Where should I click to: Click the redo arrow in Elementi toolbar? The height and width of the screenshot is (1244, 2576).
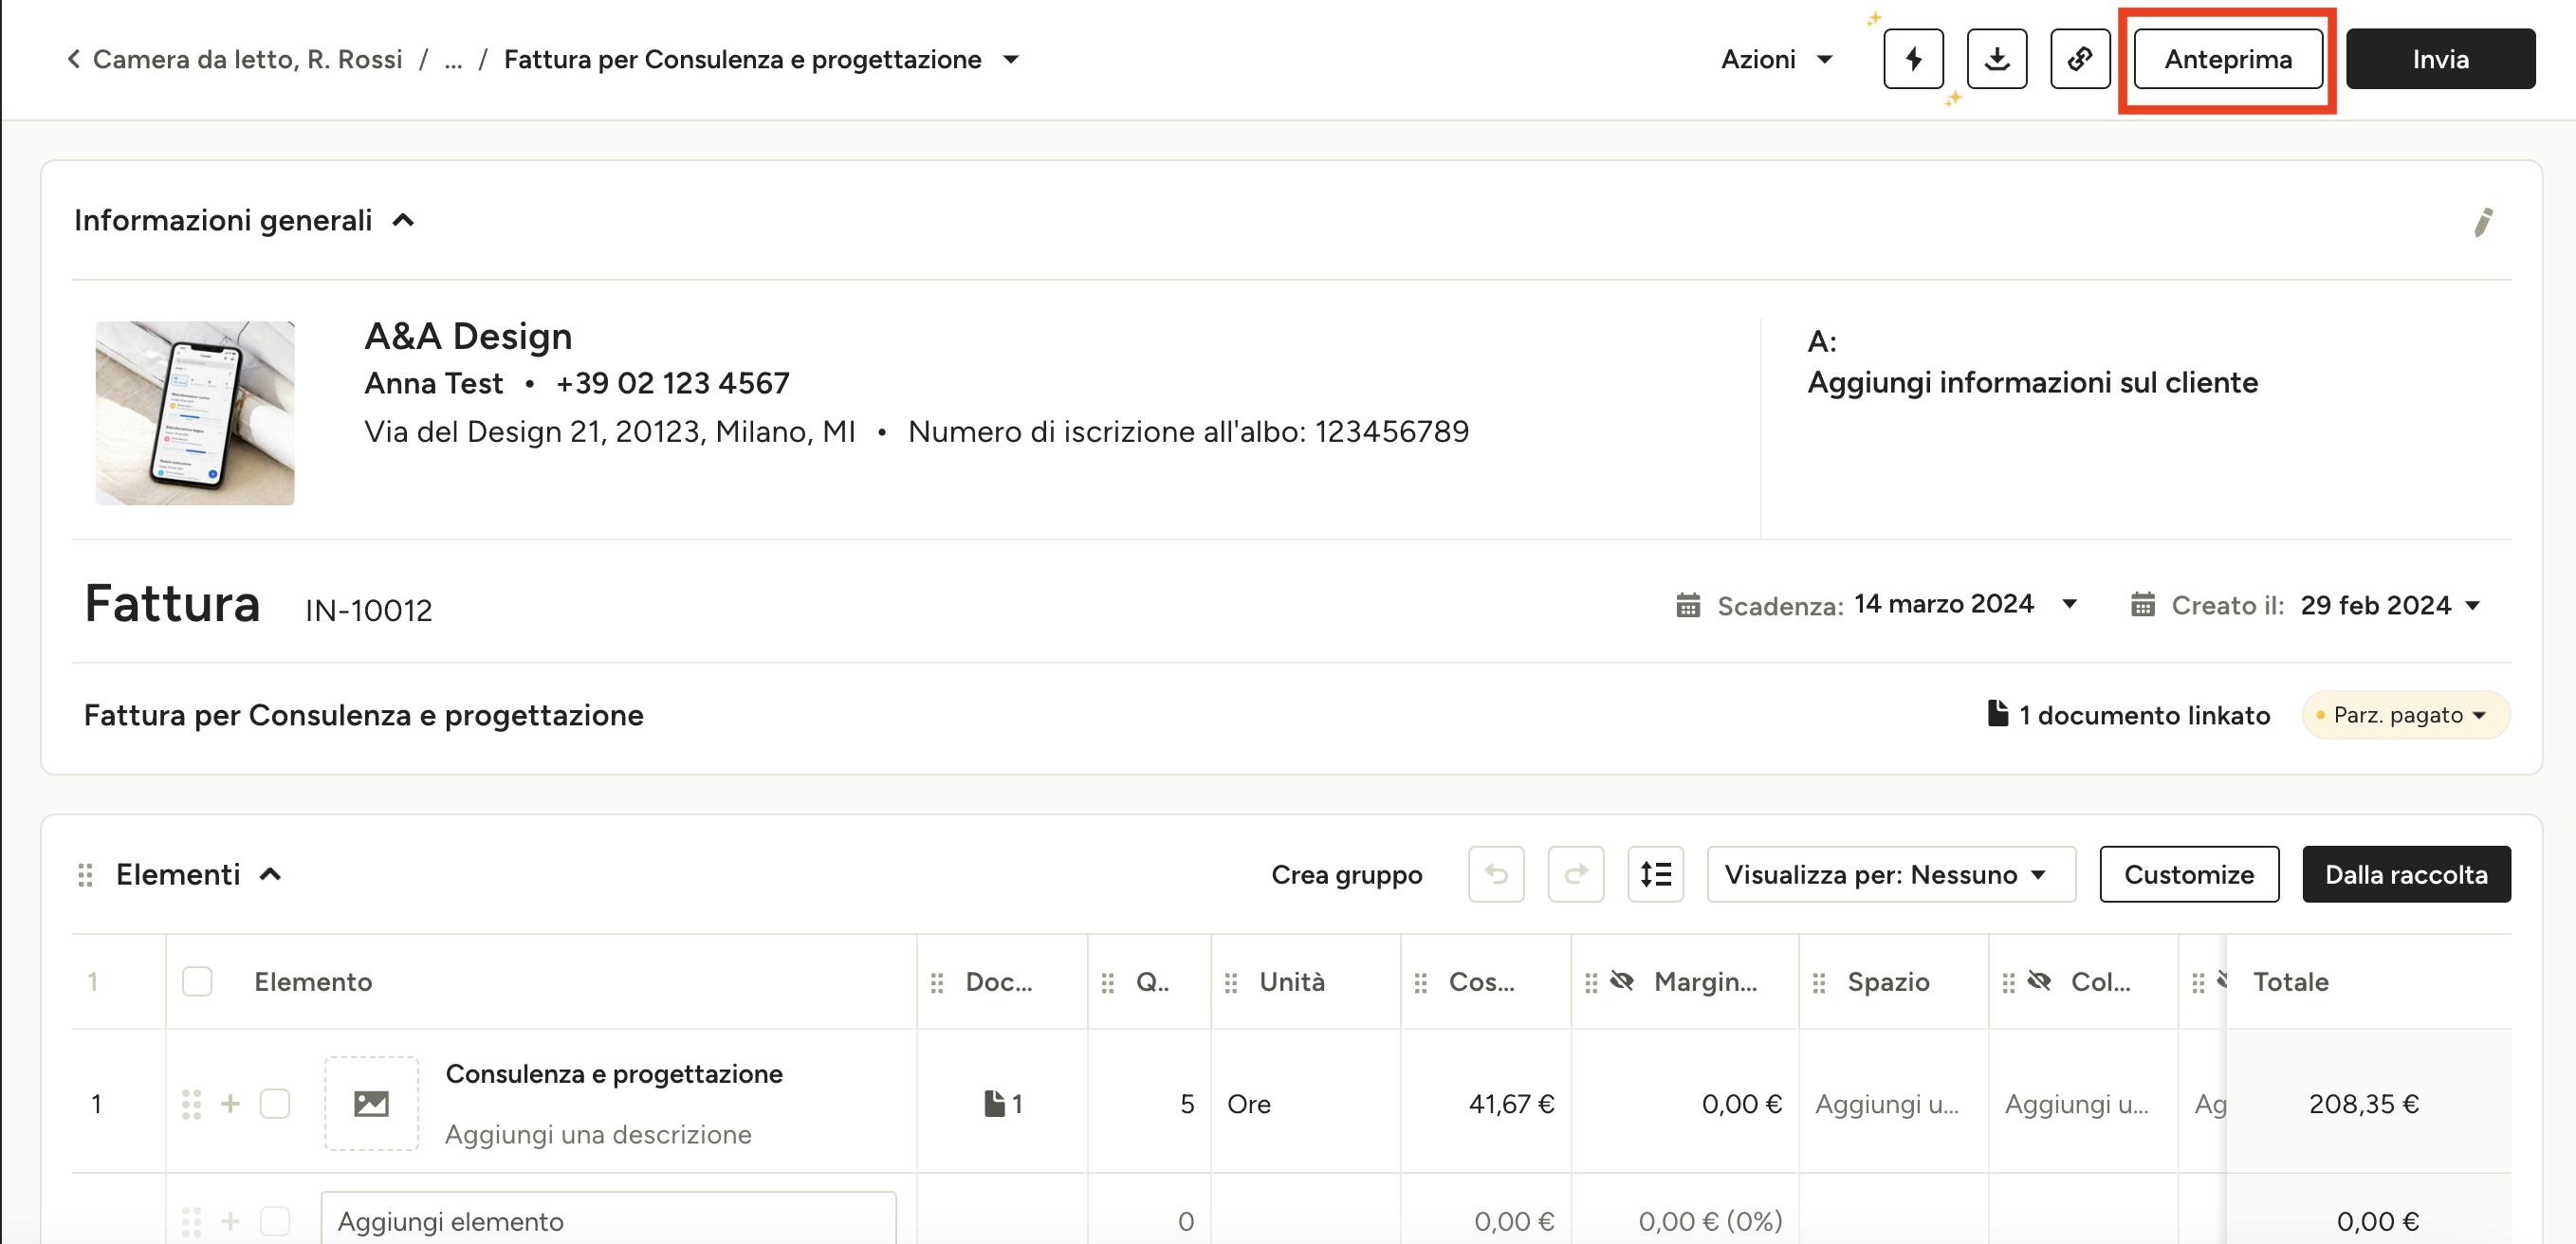click(1576, 874)
